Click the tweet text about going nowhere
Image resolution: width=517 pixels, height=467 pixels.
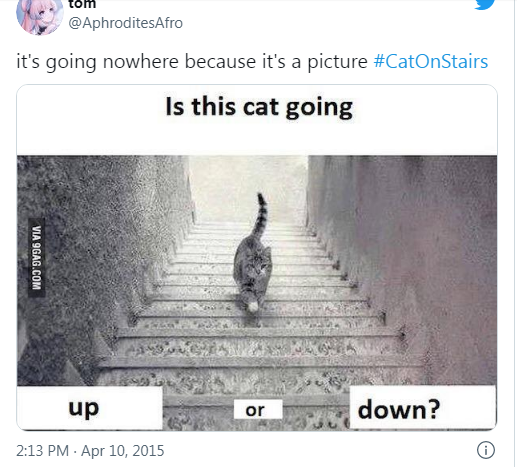click(192, 62)
